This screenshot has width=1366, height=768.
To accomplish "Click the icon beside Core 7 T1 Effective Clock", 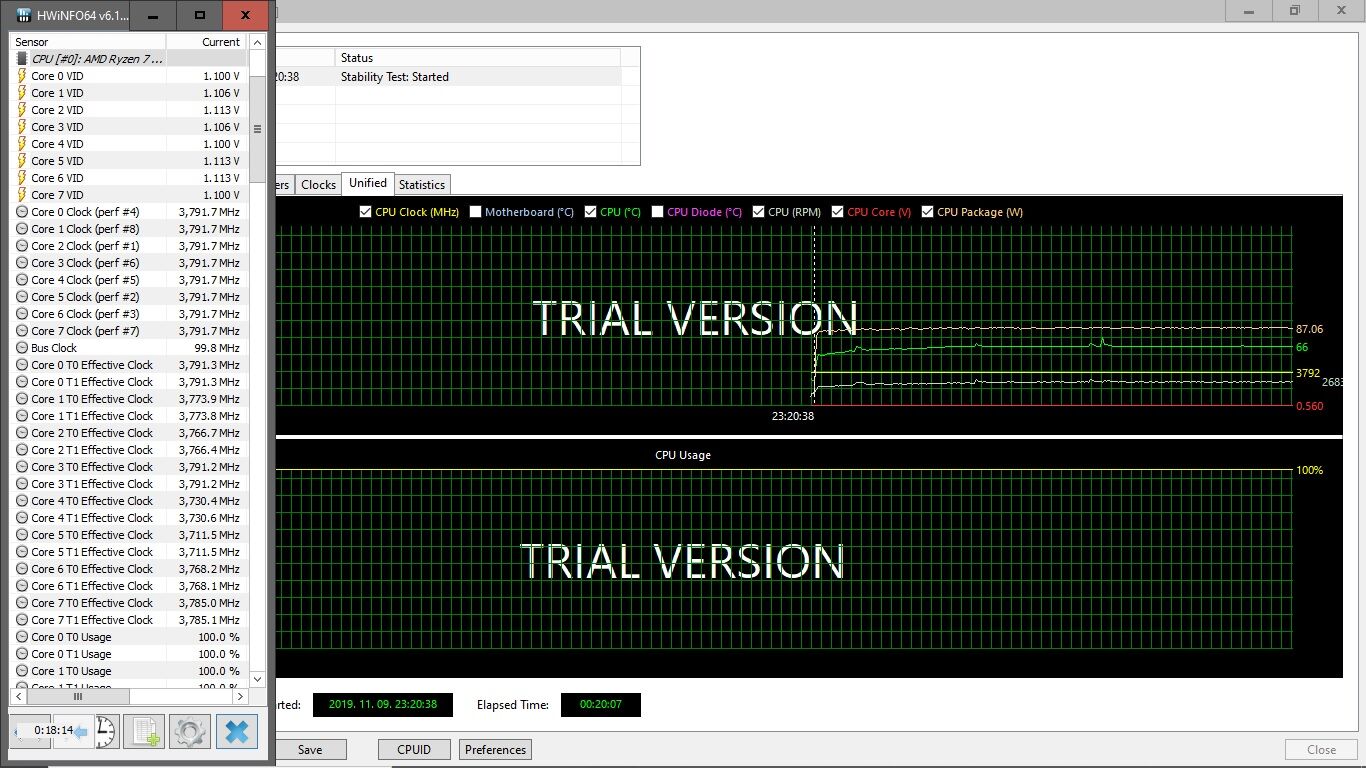I will click(x=22, y=620).
